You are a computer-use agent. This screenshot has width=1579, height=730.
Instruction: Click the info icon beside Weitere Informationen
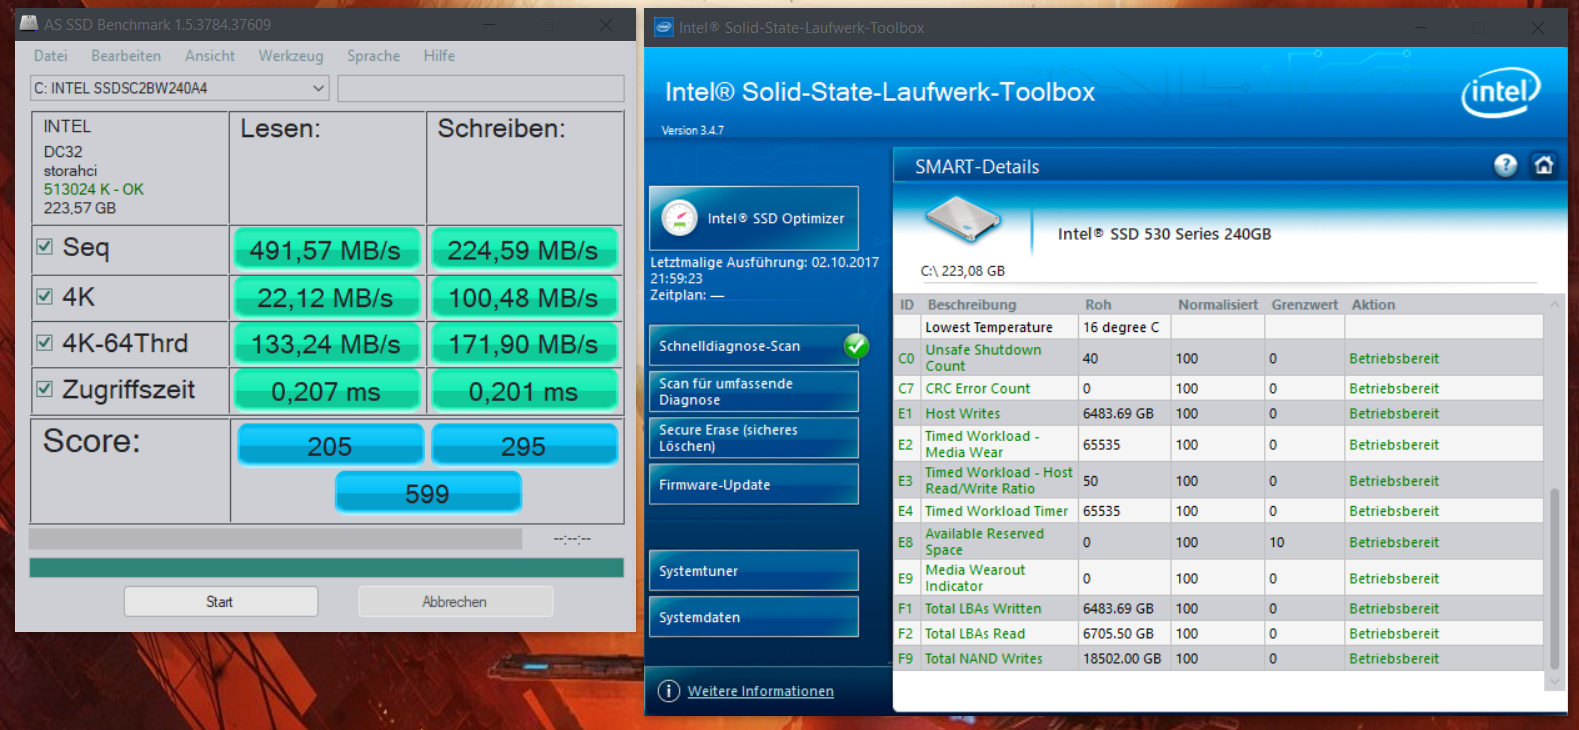pos(668,691)
